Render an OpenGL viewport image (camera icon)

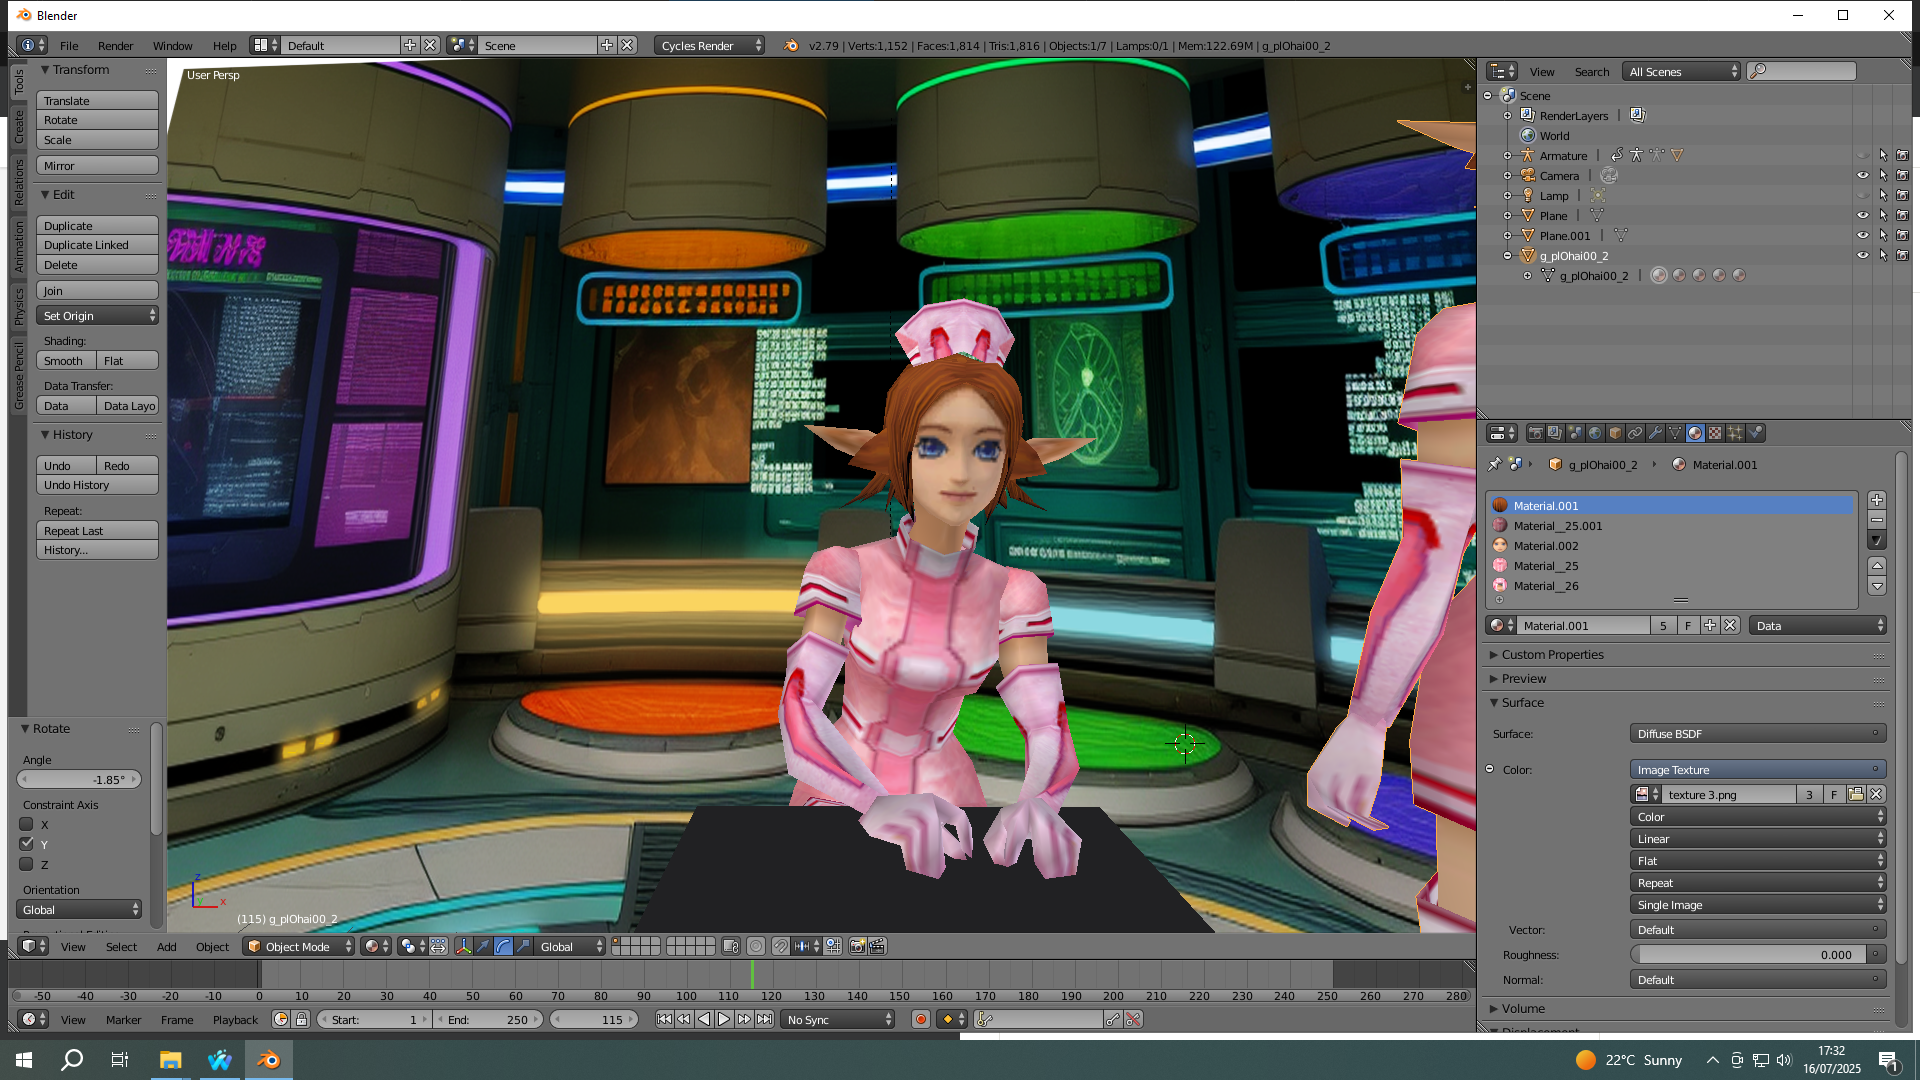857,946
